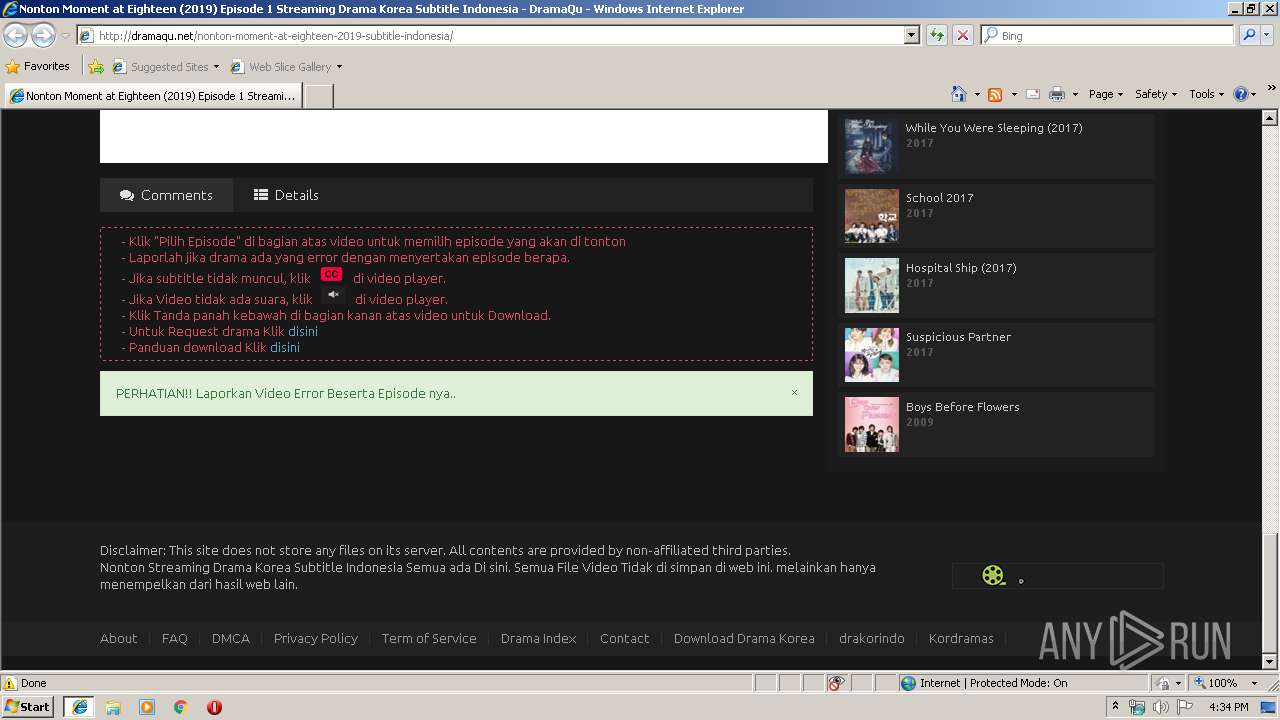Open the About footer link
1280x720 pixels.
click(119, 638)
